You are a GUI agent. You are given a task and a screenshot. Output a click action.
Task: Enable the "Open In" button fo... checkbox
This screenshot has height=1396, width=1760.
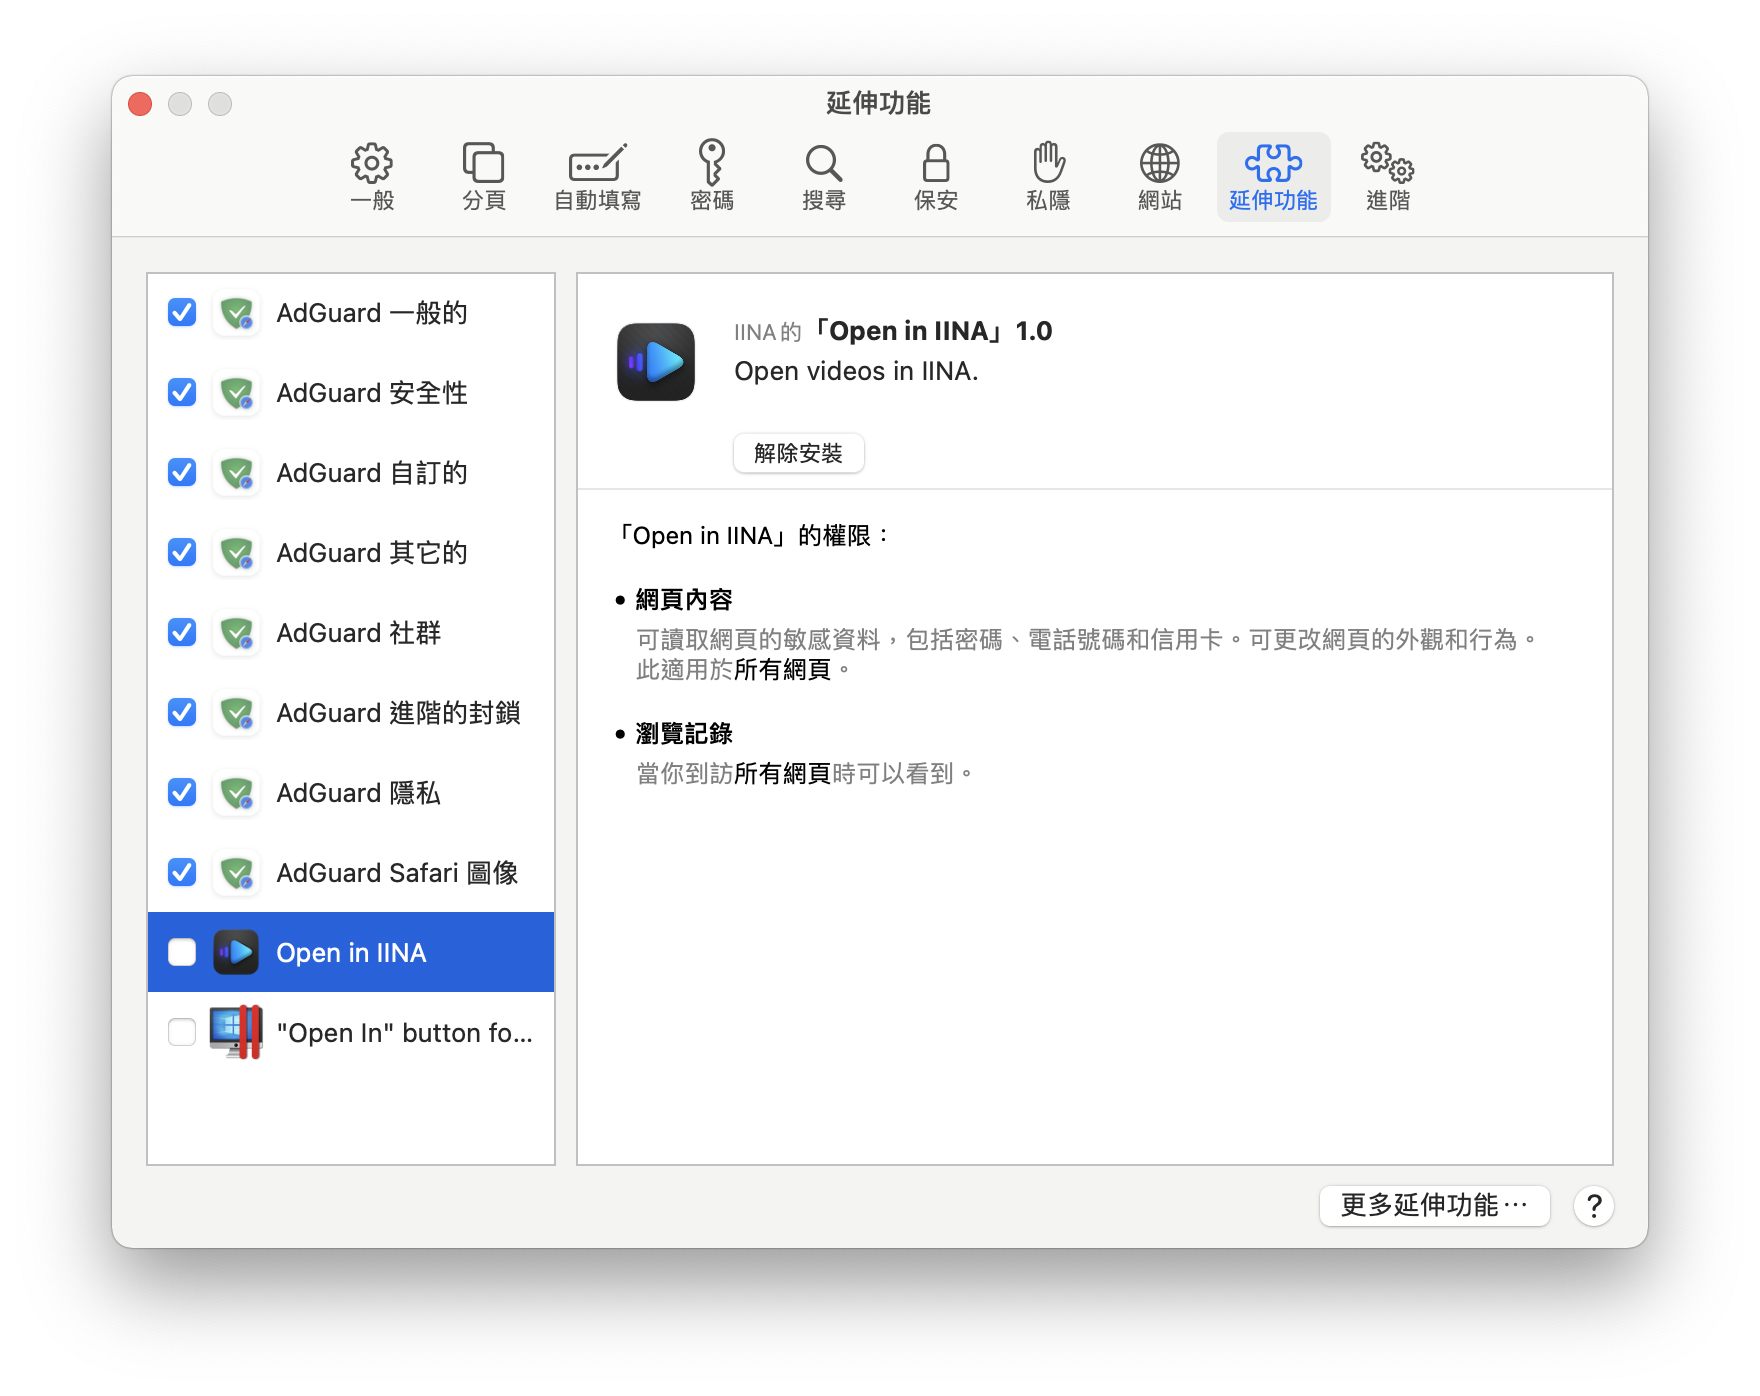pos(182,1033)
